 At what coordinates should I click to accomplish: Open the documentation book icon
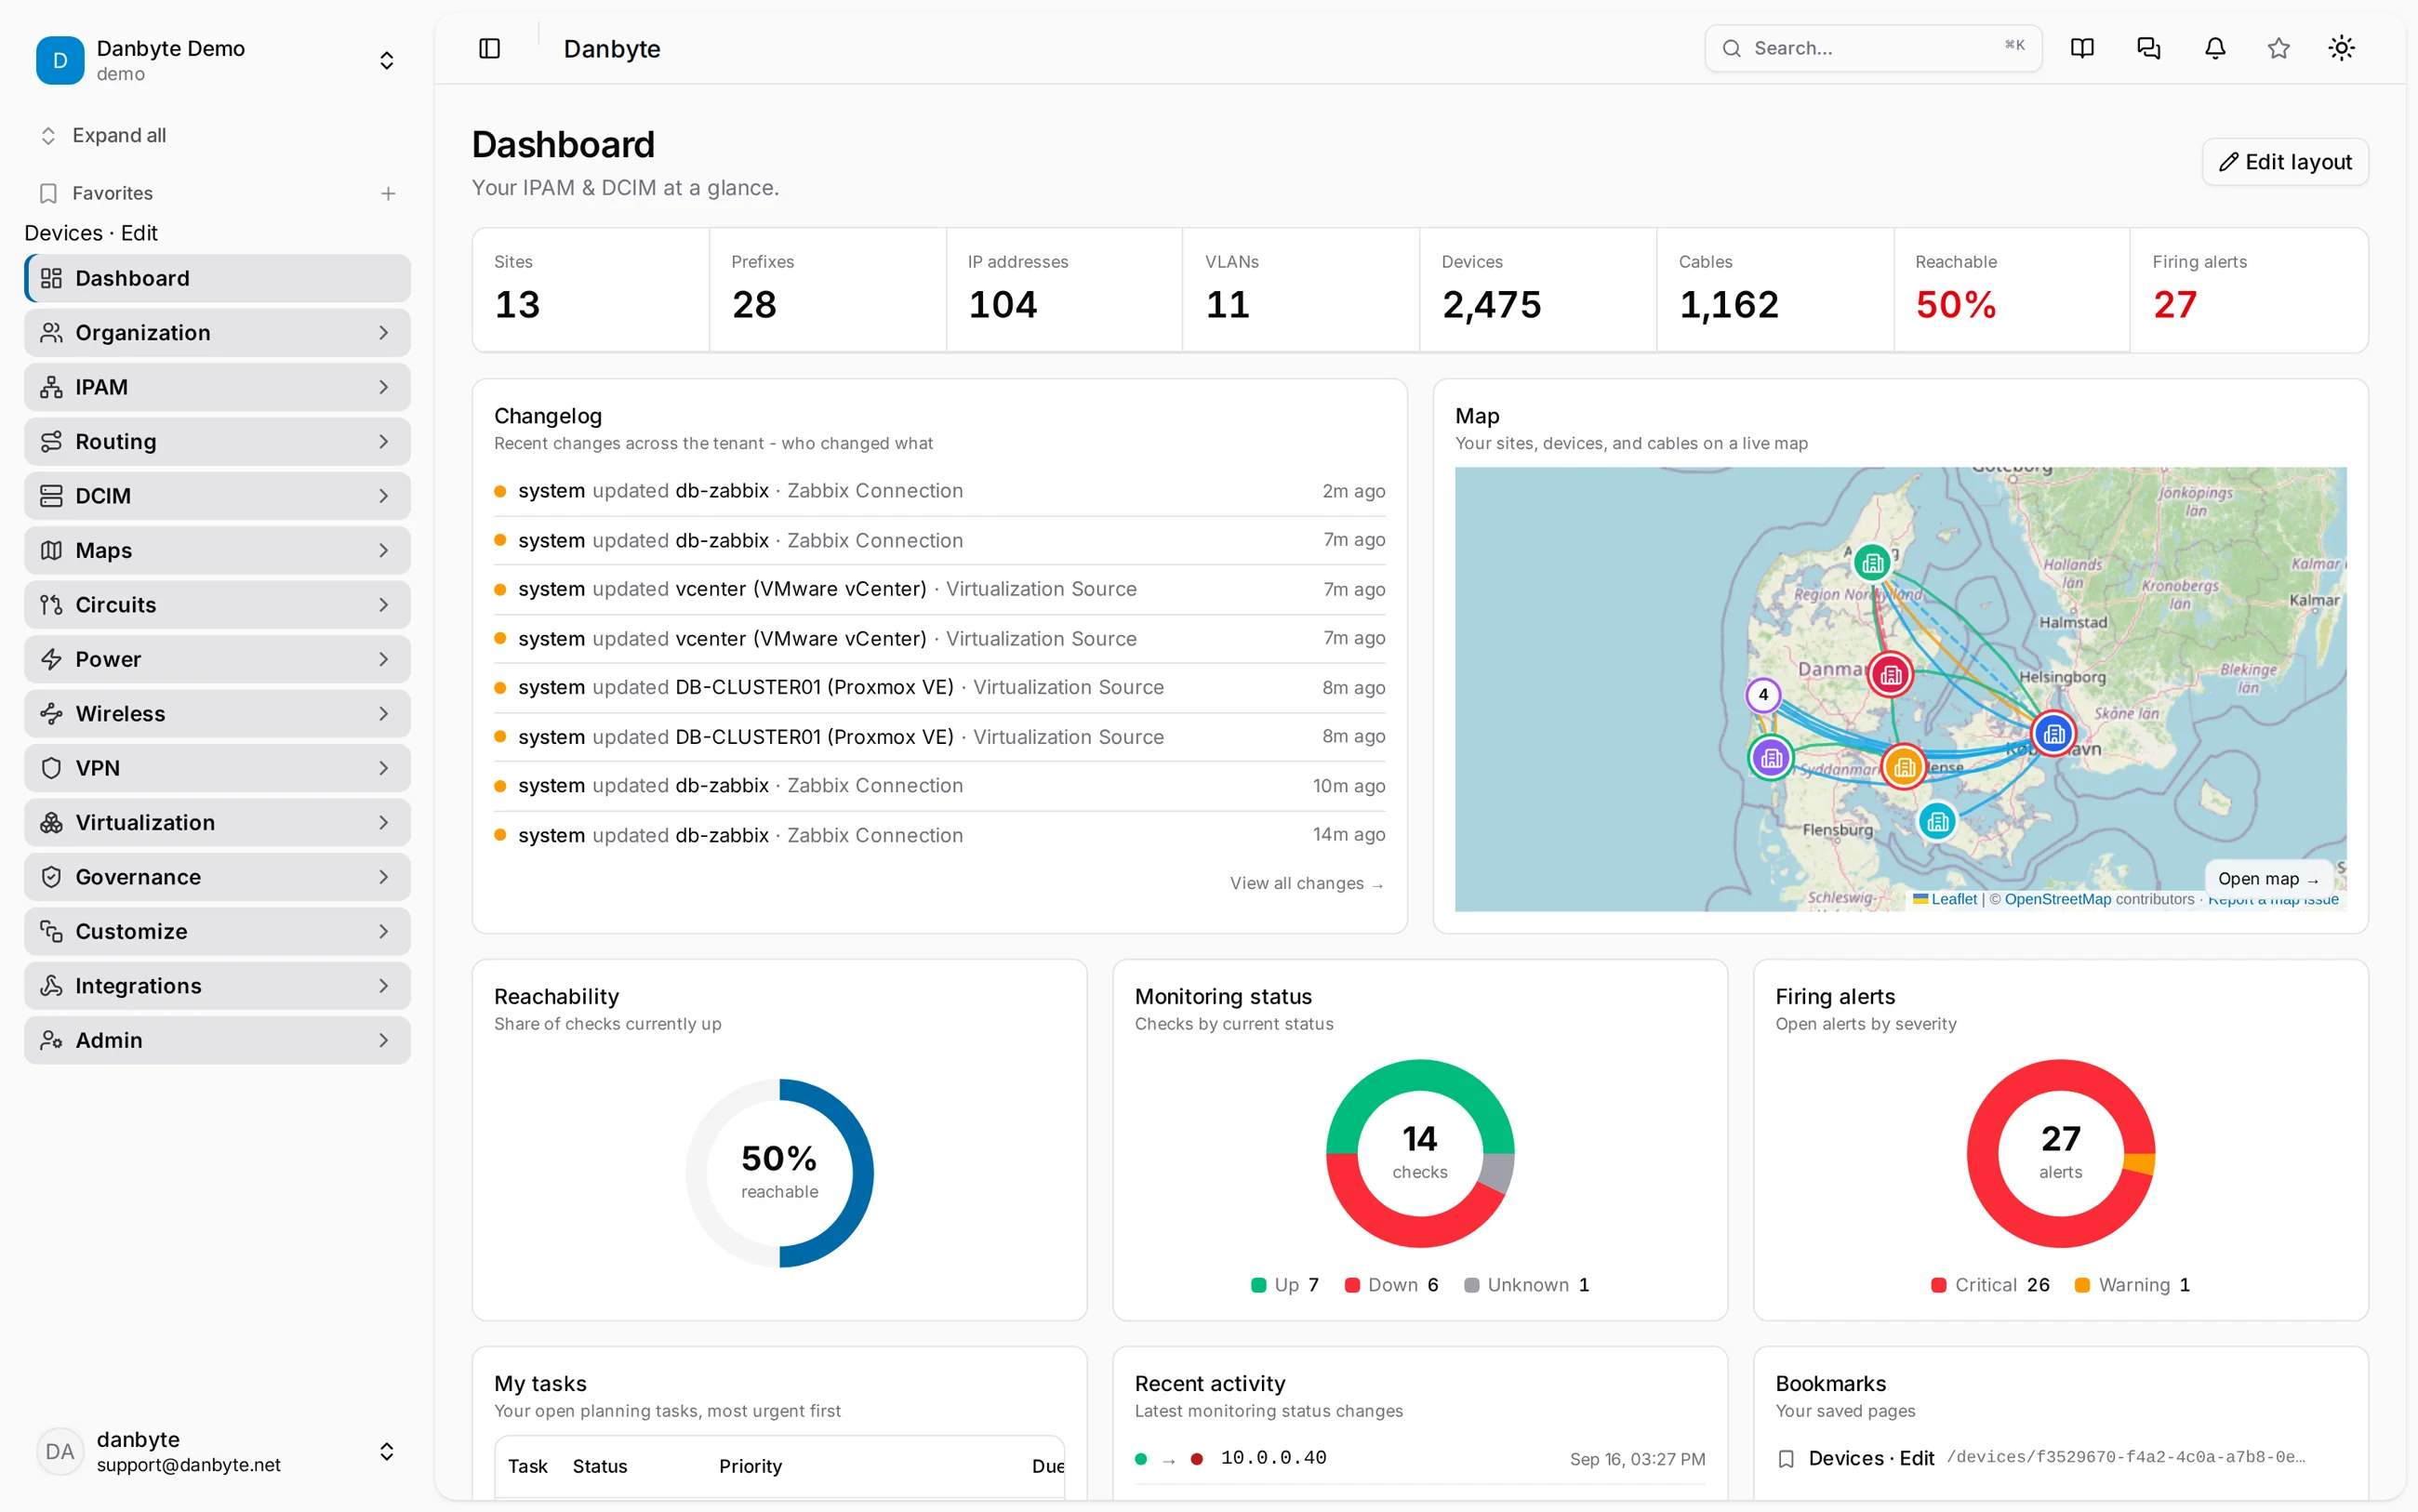coord(2082,48)
